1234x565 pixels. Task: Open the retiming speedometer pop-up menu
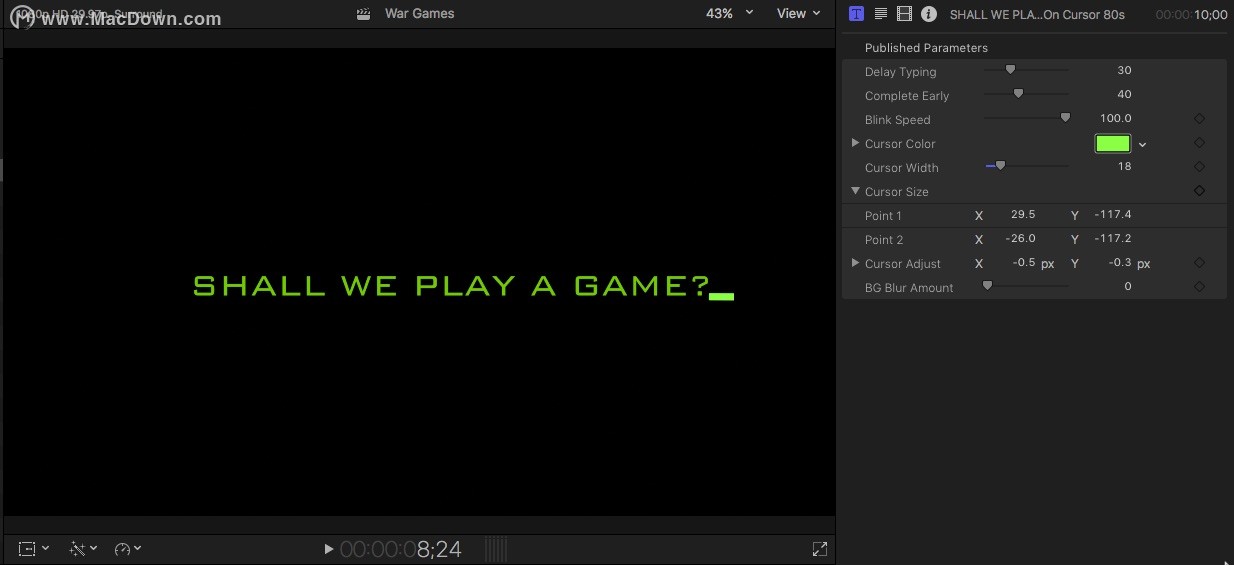tap(128, 549)
